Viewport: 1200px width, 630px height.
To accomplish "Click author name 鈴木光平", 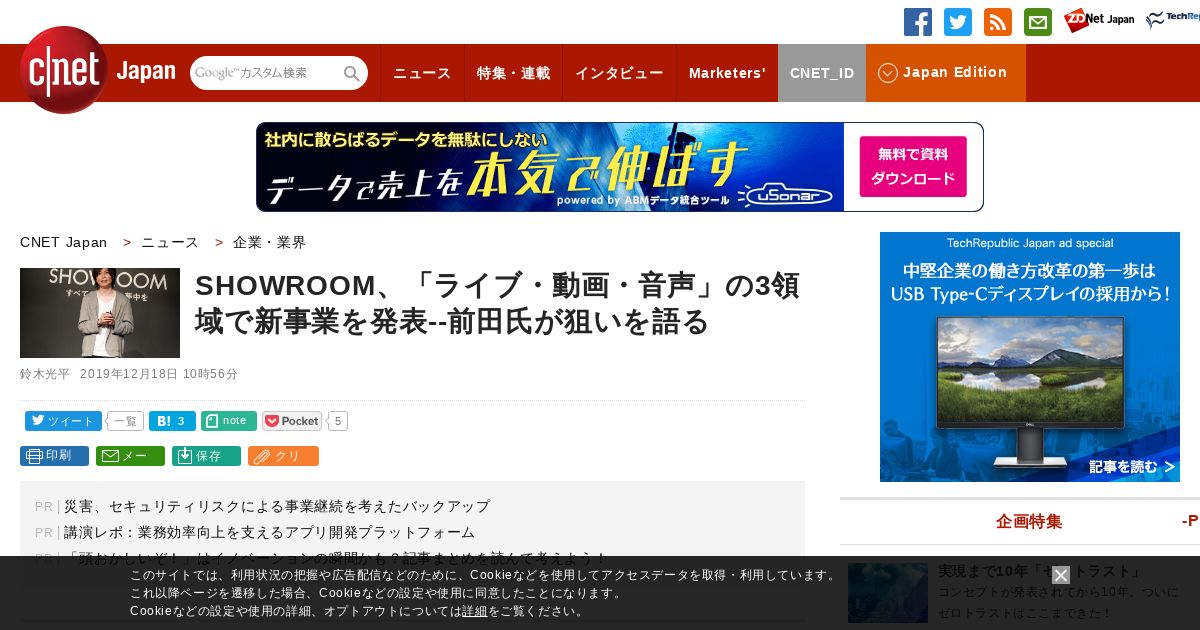I will [45, 374].
